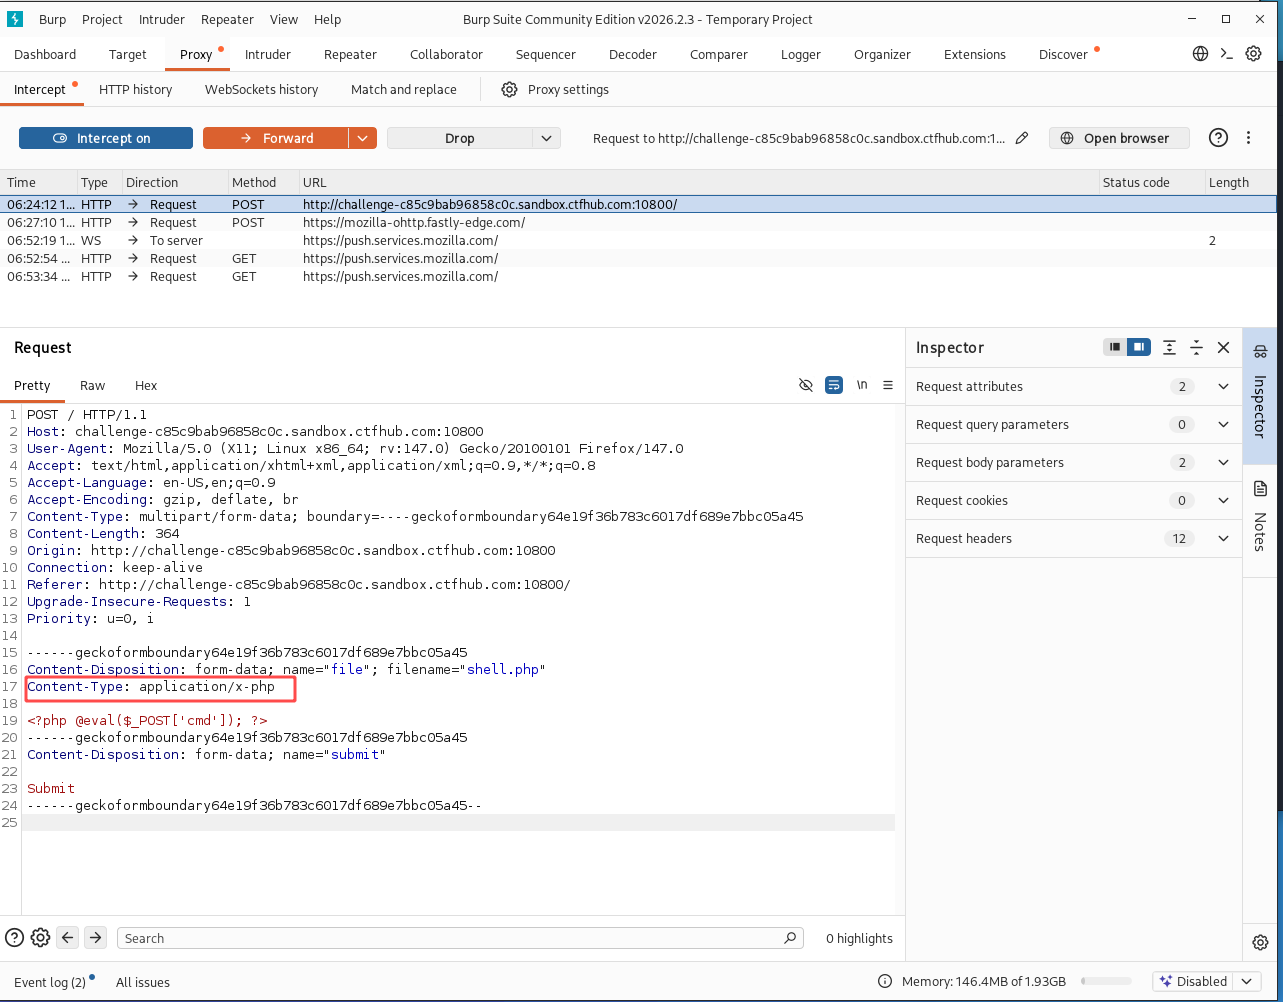Switch Inspector to left-docked layout

[1114, 347]
